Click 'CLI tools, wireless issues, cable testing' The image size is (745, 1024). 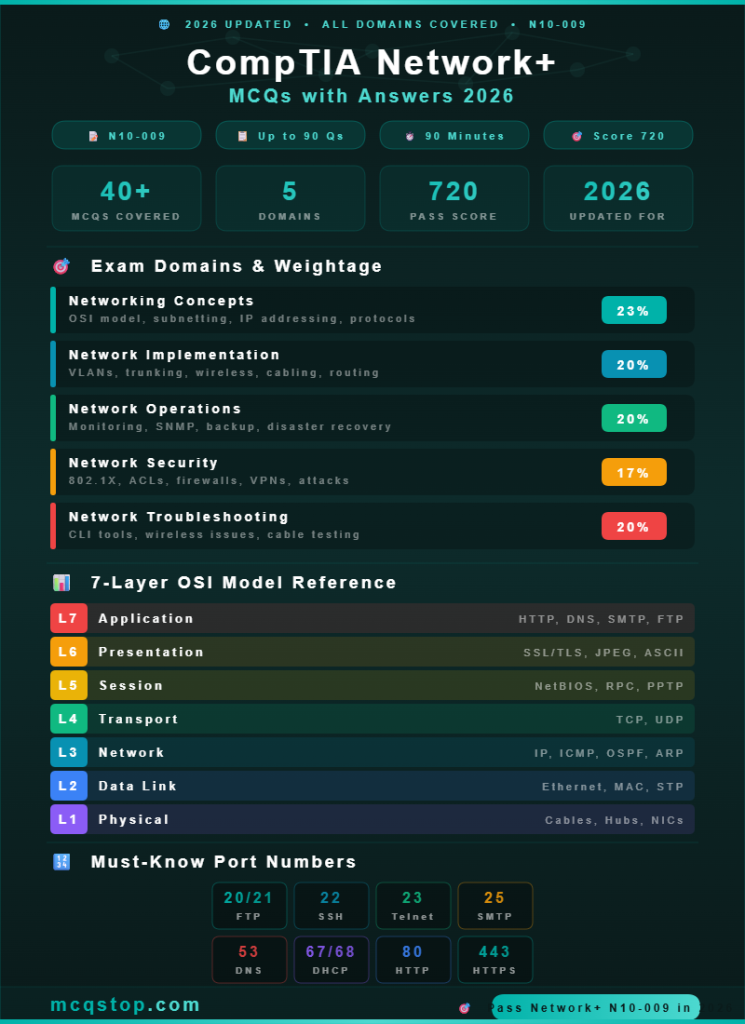(214, 535)
